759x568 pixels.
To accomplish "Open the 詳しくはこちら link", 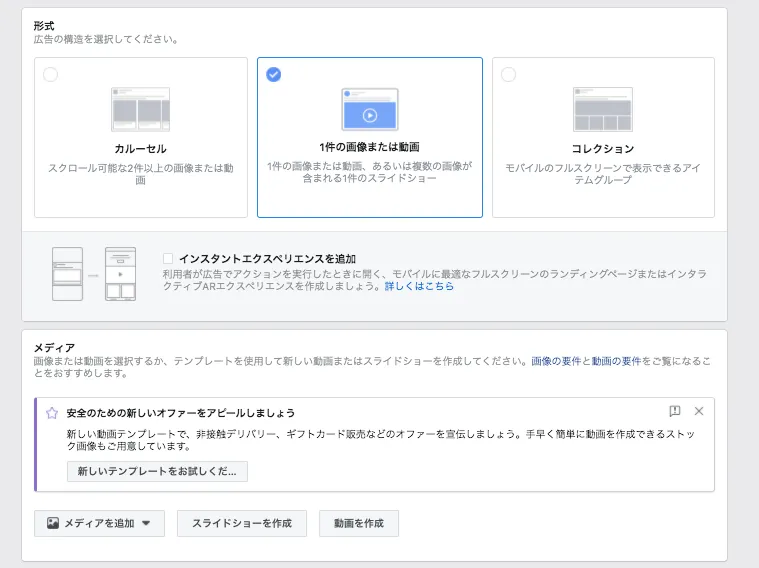I will click(x=419, y=286).
